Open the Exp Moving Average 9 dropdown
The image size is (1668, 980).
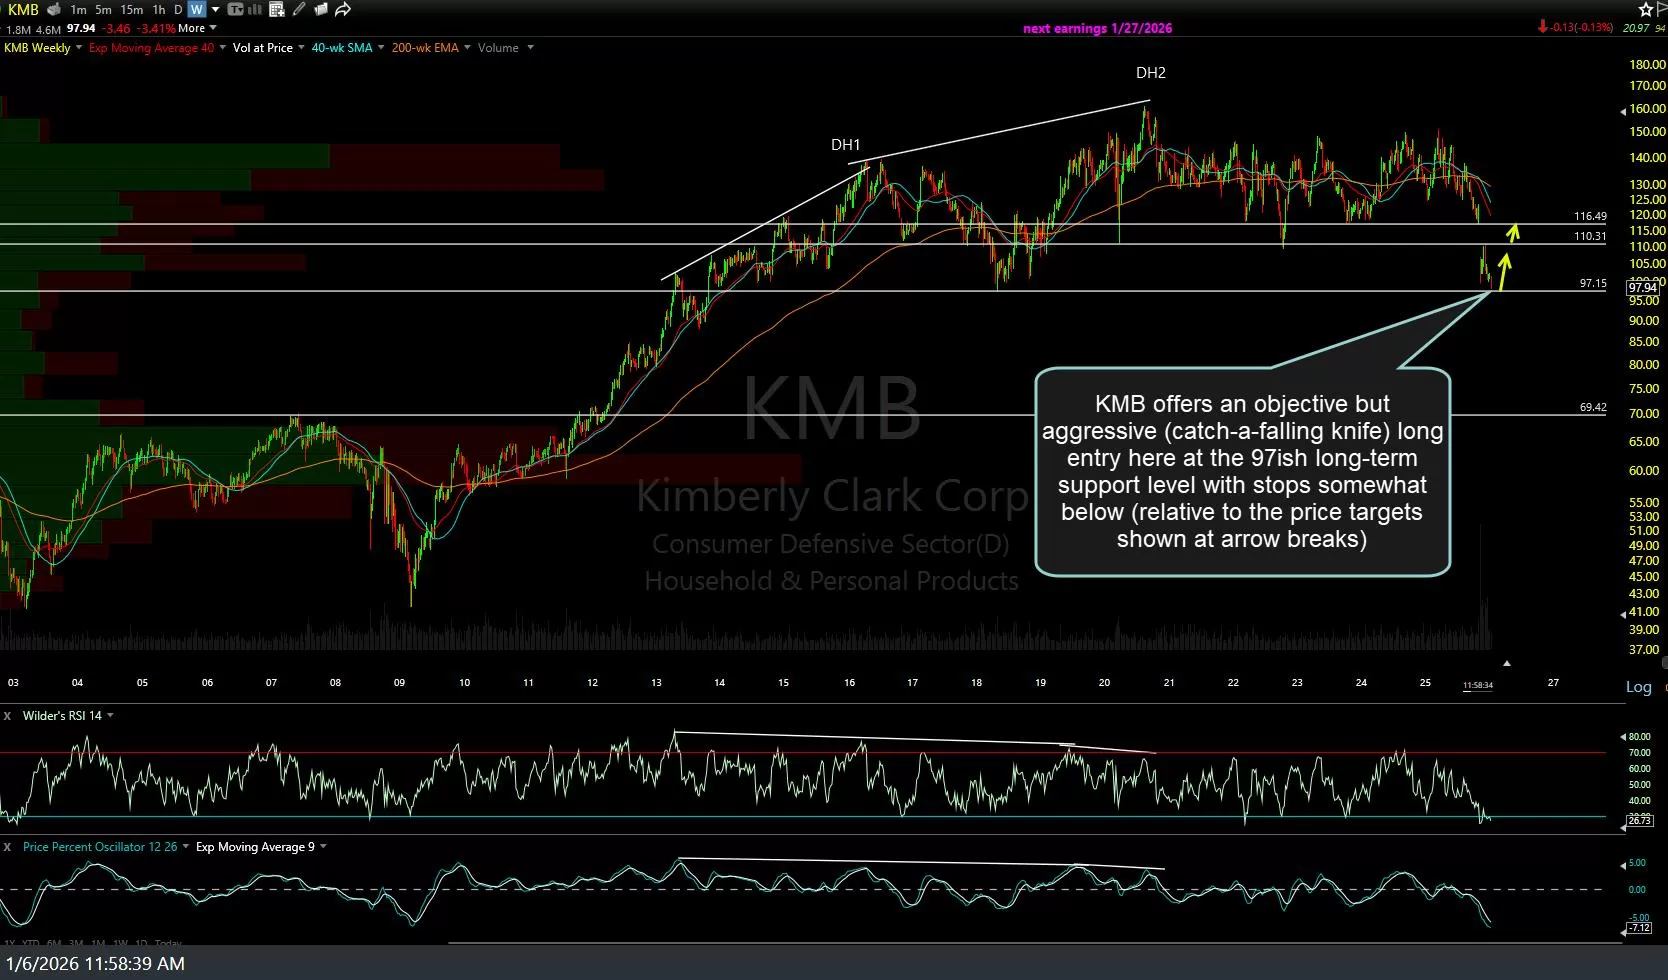[x=323, y=847]
